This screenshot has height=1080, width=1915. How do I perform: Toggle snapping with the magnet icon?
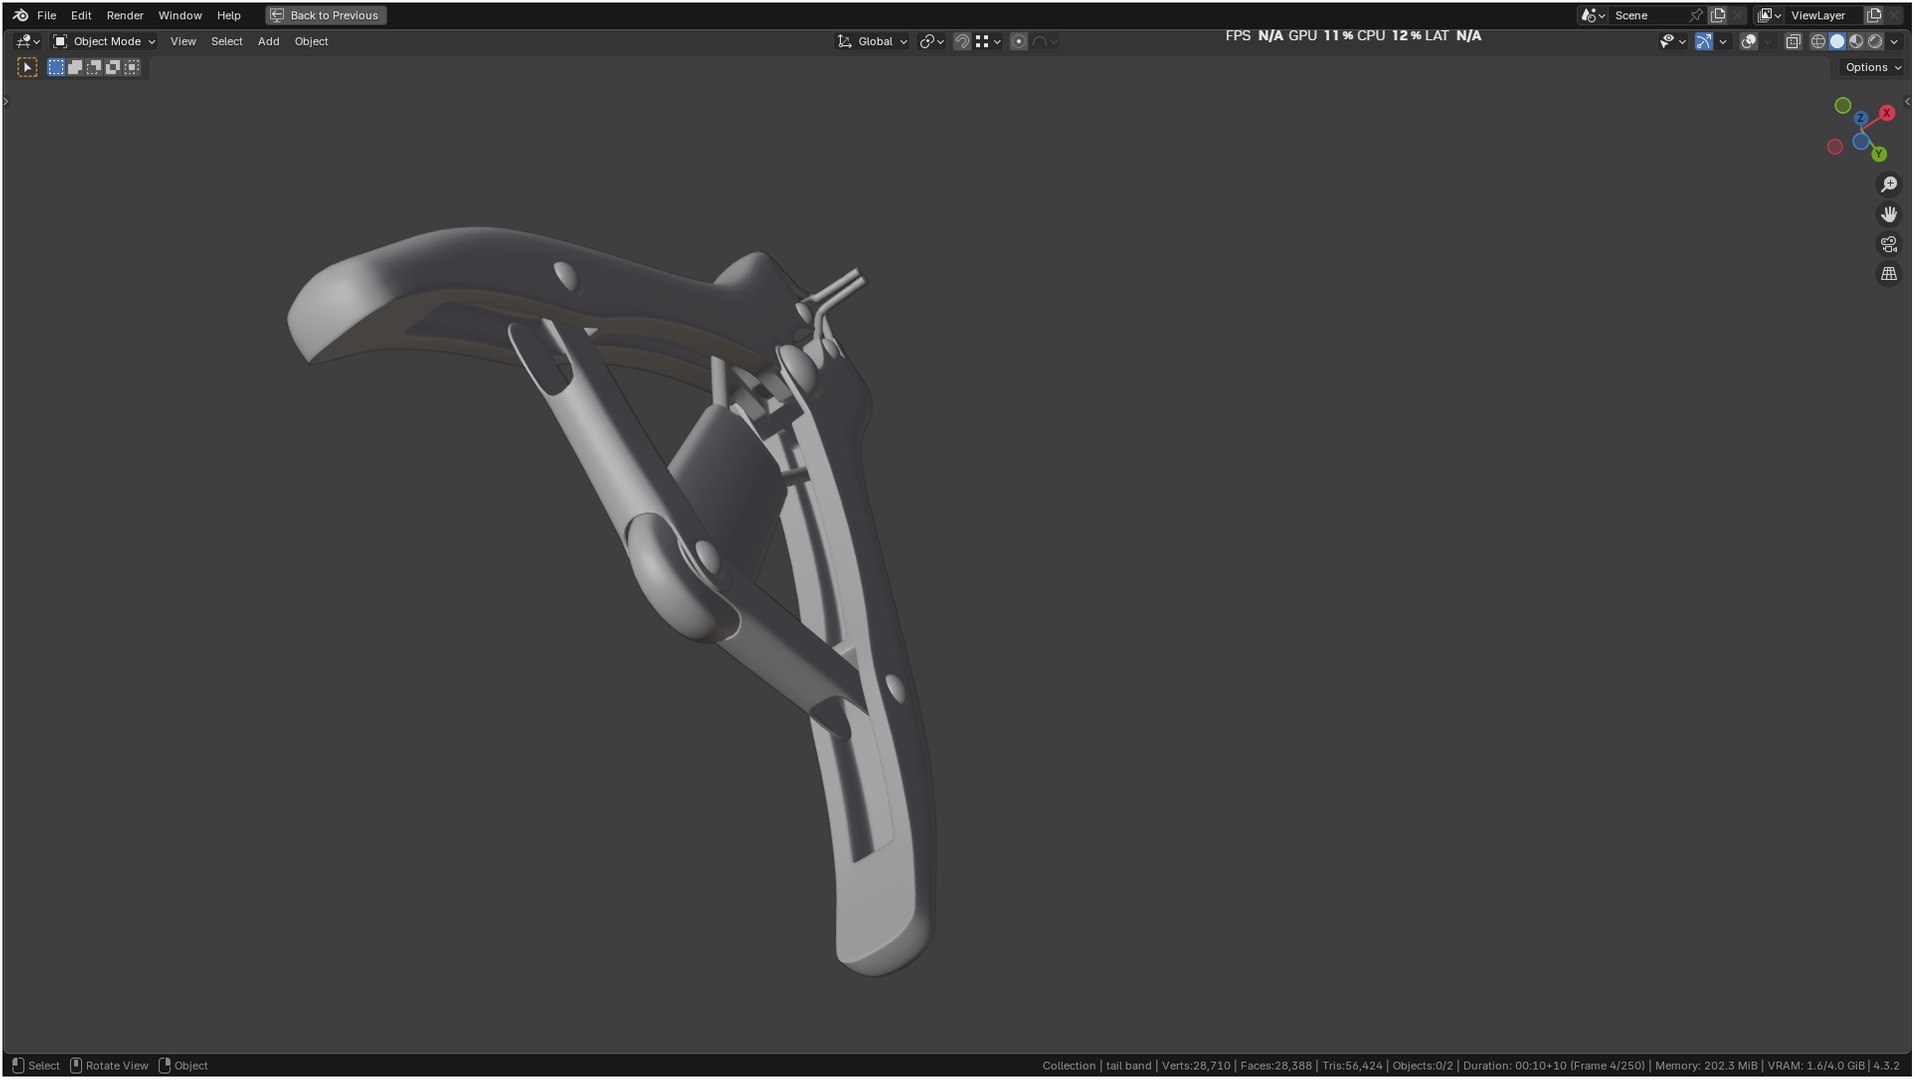tap(961, 41)
